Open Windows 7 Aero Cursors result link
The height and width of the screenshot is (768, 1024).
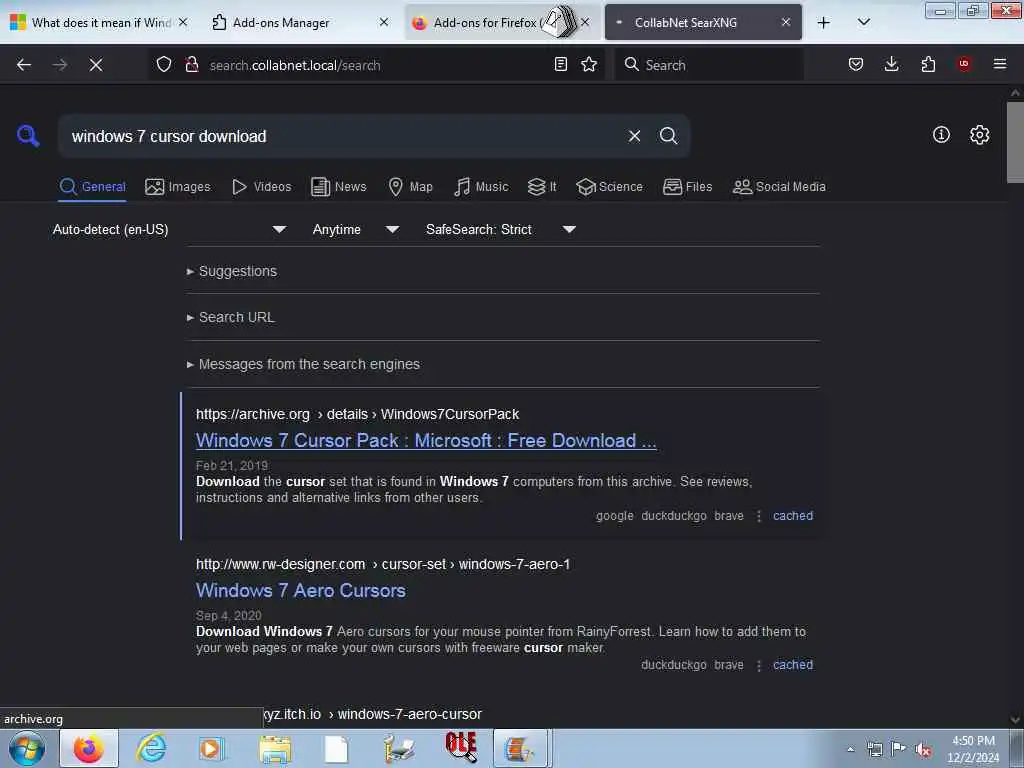300,591
